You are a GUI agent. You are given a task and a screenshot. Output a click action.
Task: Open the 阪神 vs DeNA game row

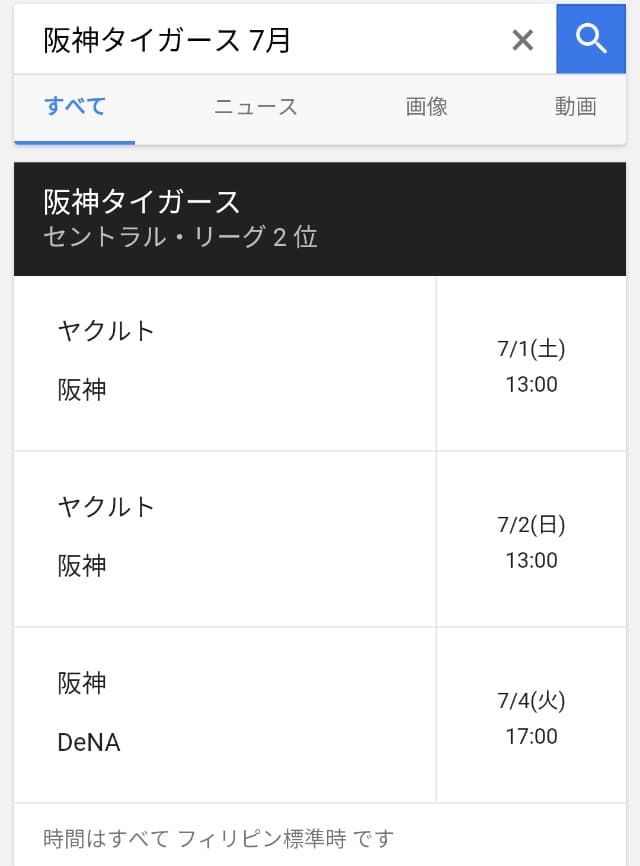(225, 714)
